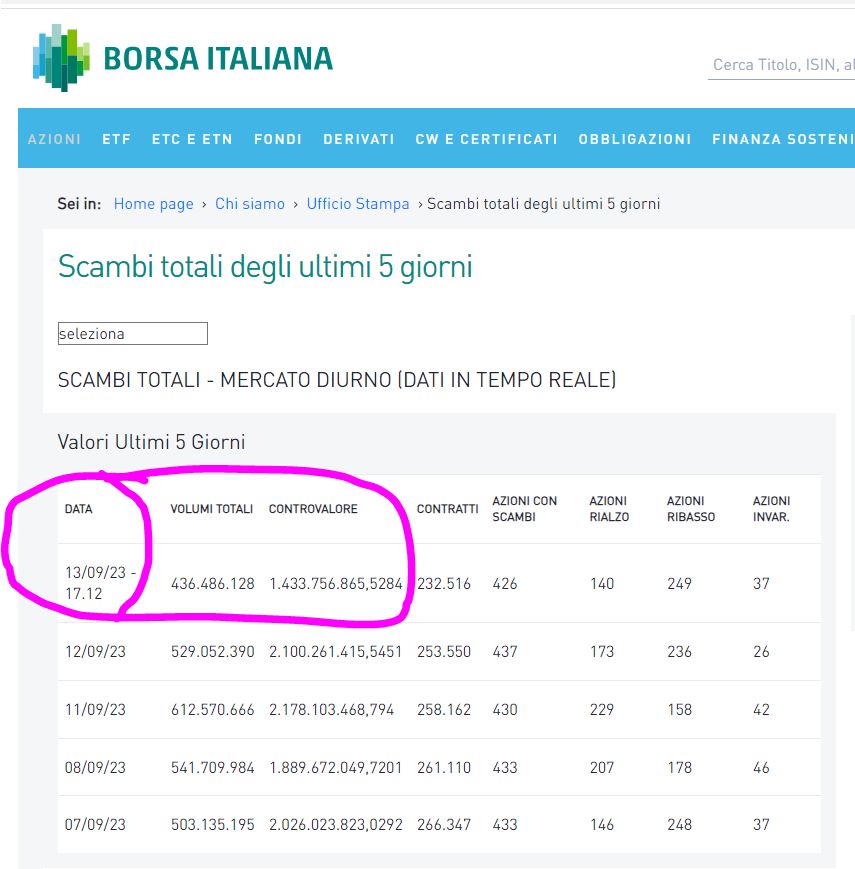Open the AZIONI menu
This screenshot has width=855, height=869.
[54, 139]
